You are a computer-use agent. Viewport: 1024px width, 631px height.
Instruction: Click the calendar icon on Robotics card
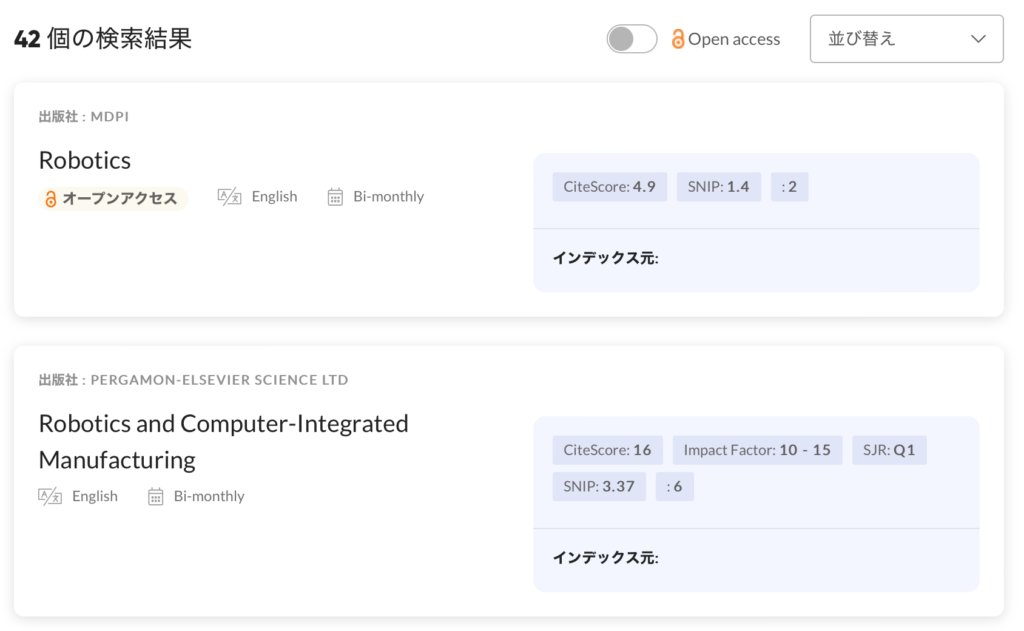335,197
